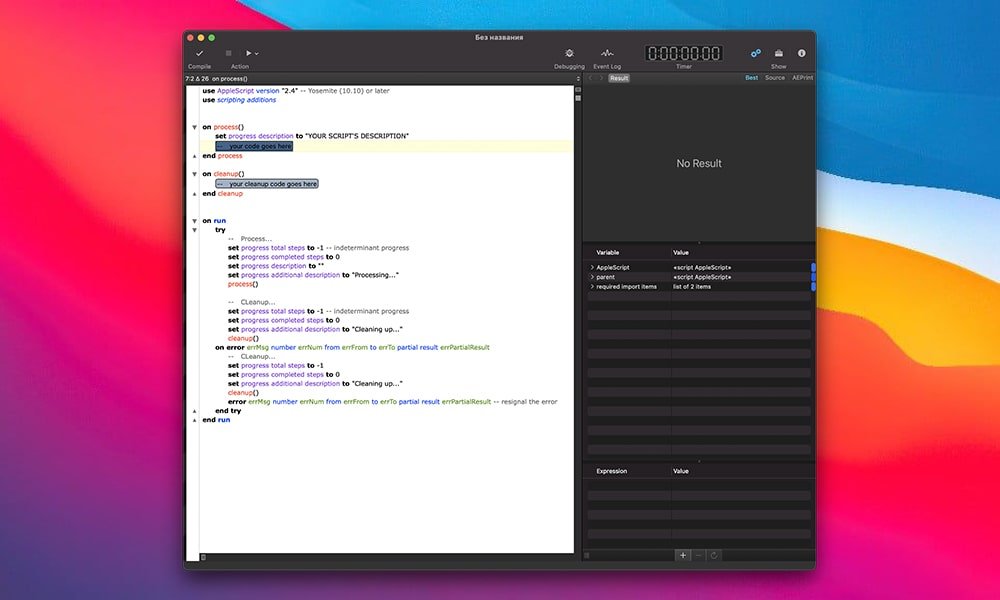Collapse the on process() handler block
This screenshot has width=1000, height=600.
pos(194,127)
